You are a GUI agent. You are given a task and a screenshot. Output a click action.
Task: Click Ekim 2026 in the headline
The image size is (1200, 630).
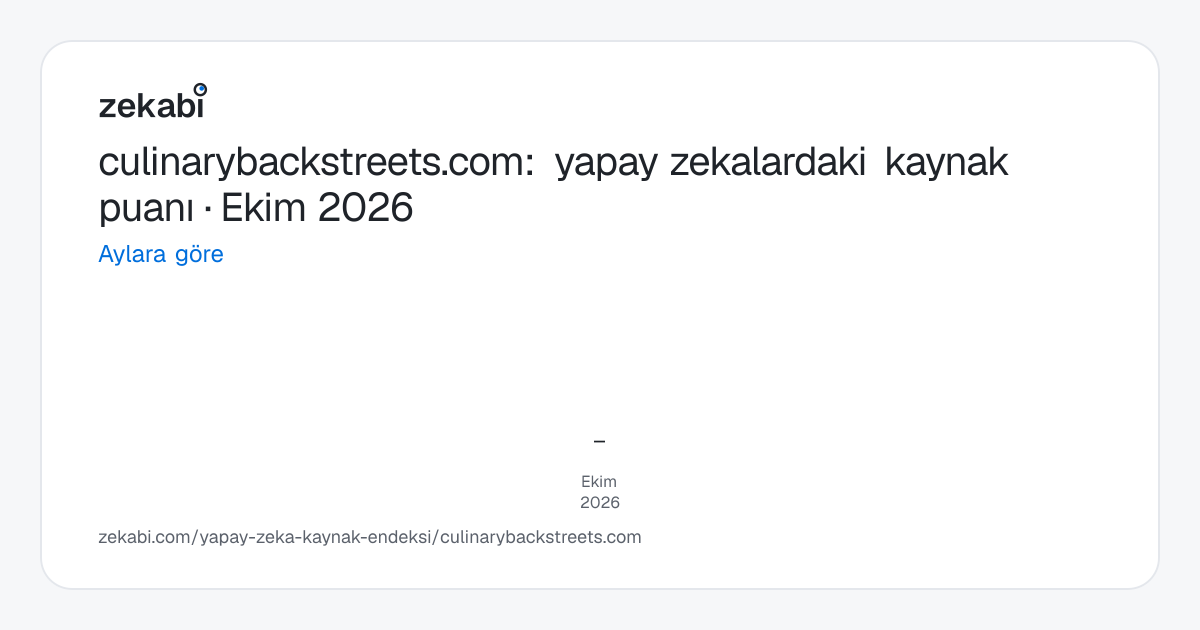317,208
